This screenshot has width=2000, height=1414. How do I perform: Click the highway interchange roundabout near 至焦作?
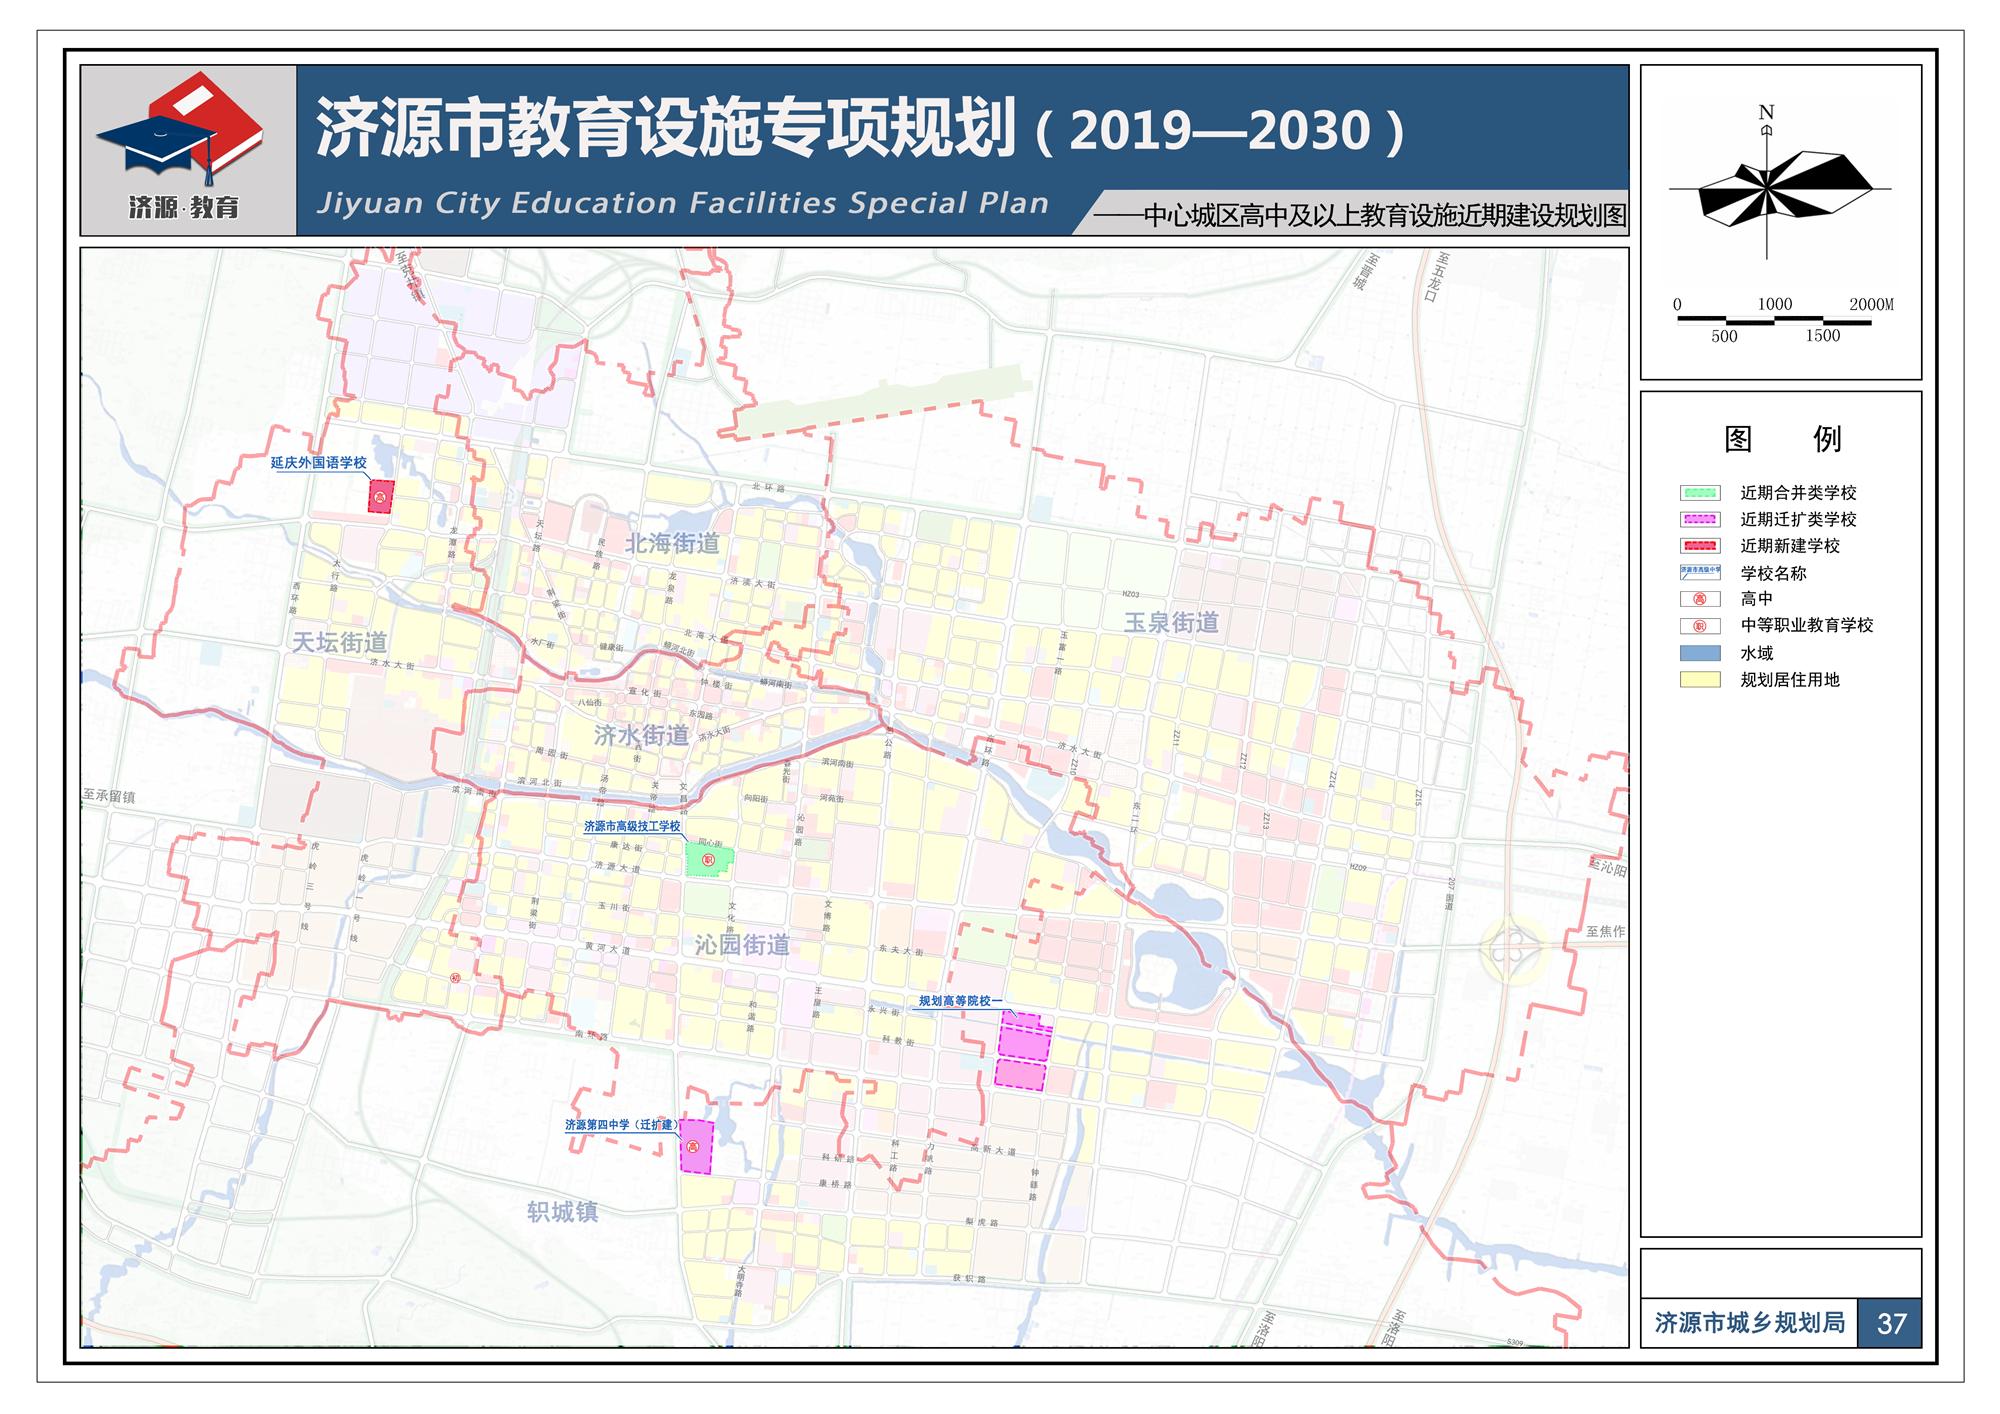click(1513, 951)
